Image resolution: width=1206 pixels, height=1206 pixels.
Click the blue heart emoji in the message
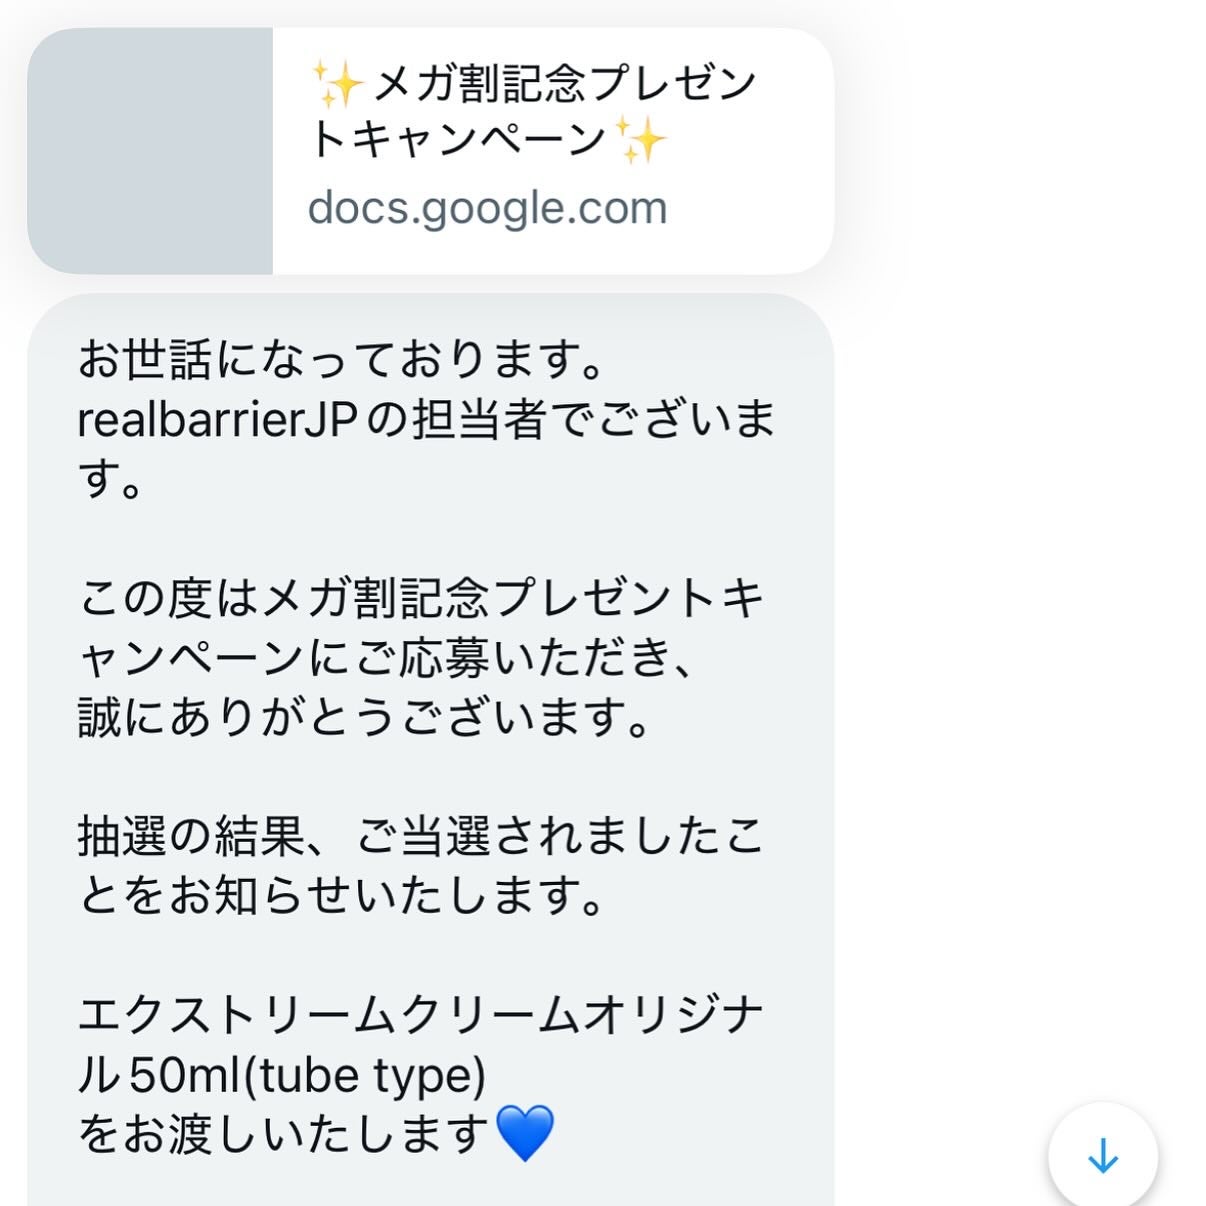(527, 1135)
